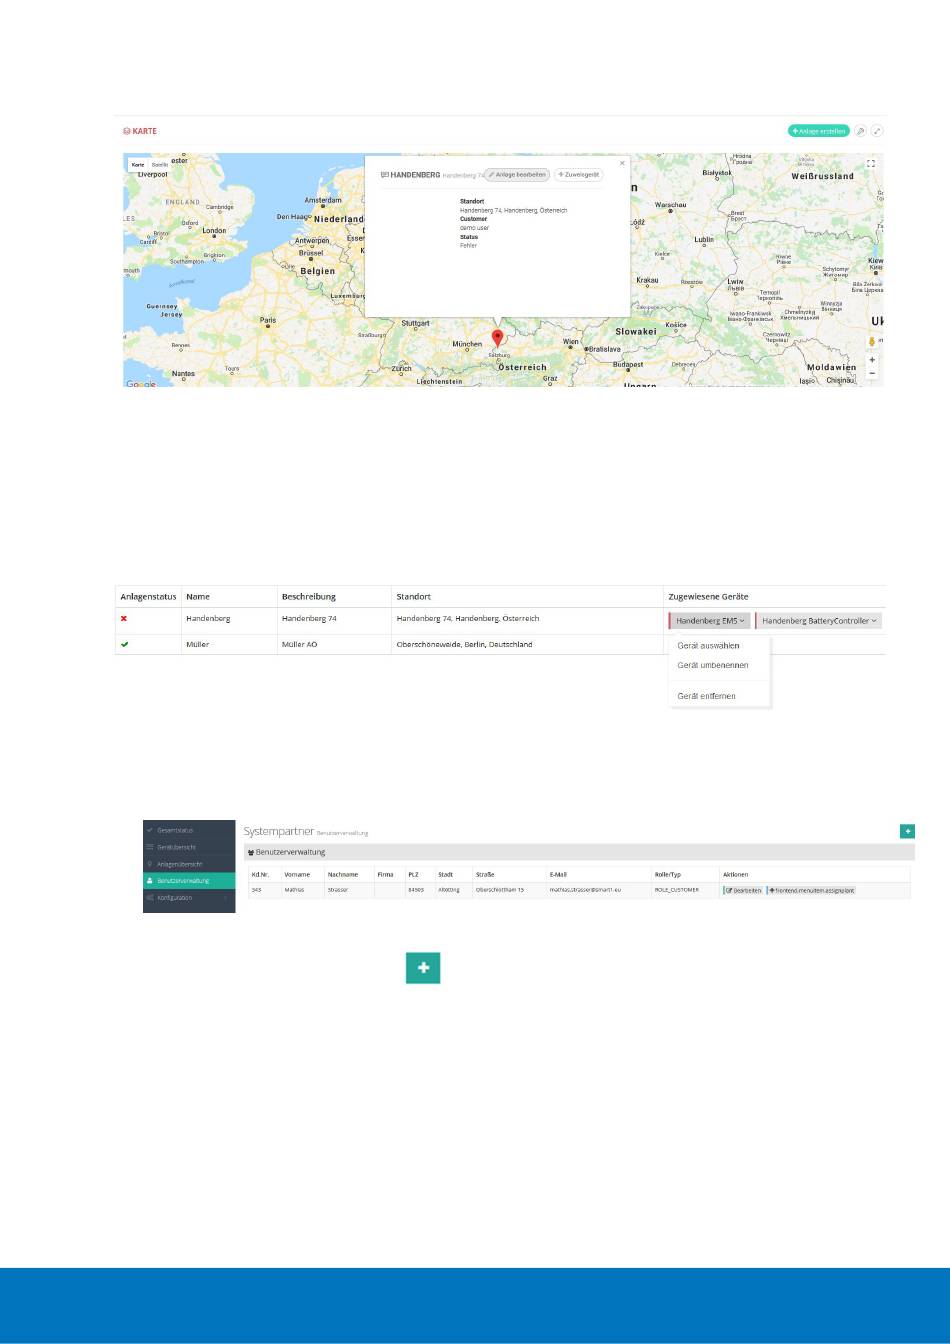This screenshot has height=1344, width=950.
Task: Open 'Geräteübersicht' in the sidebar
Action: (188, 847)
